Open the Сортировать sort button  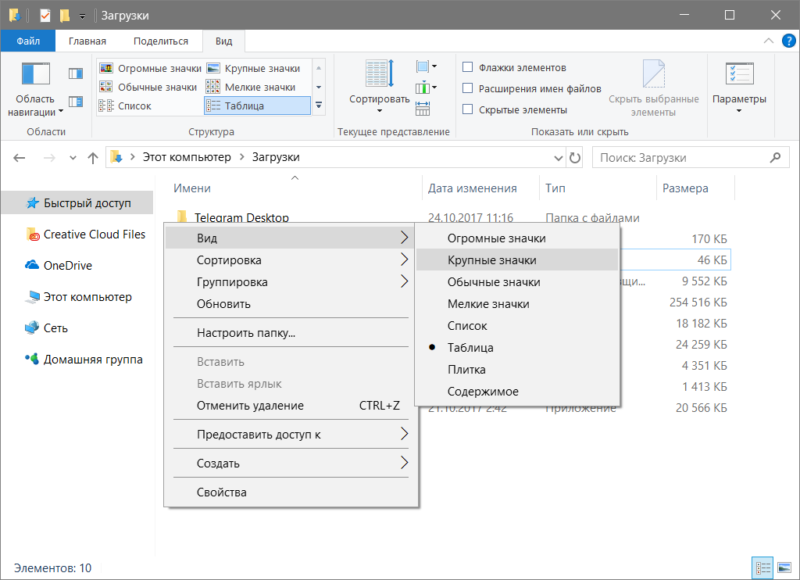click(x=379, y=87)
